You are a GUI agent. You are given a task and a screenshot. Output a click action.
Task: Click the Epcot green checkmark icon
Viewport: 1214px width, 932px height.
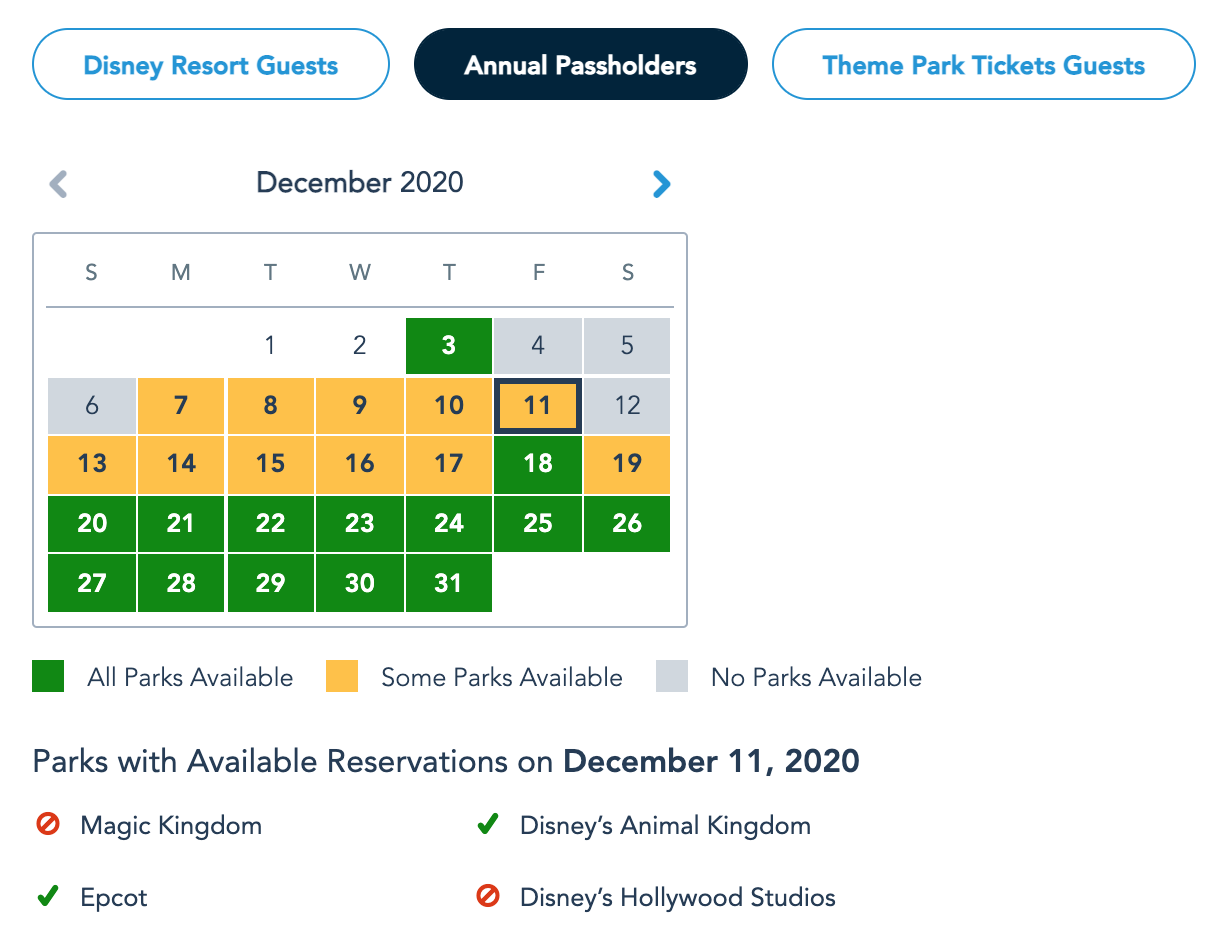(x=46, y=897)
